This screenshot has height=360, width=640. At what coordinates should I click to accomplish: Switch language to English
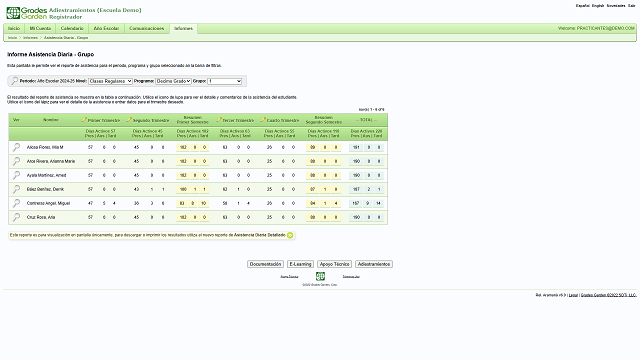[x=598, y=6]
